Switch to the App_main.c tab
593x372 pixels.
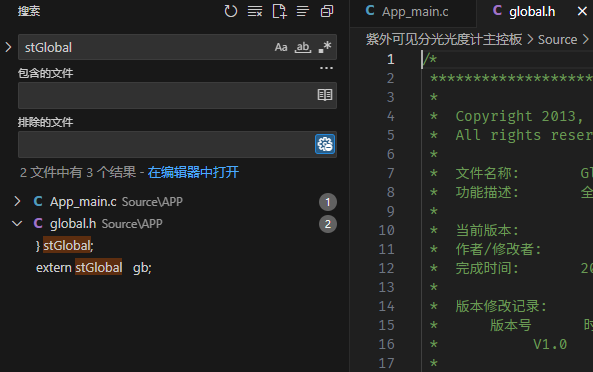(x=412, y=11)
